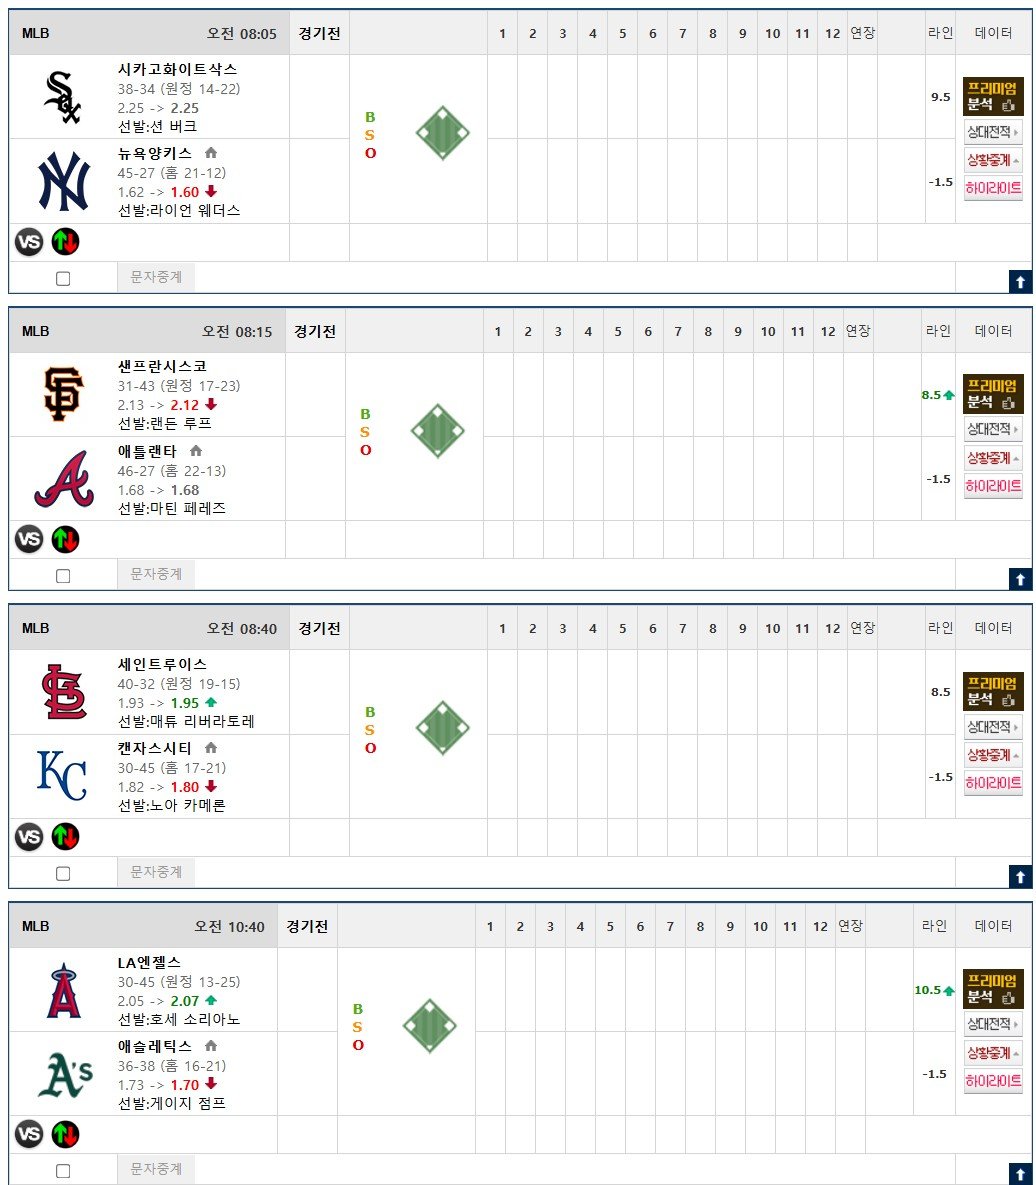Viewport: 1036px width, 1185px height.
Task: Open 상대전적 for the Giants–Braves game
Action: 993,429
